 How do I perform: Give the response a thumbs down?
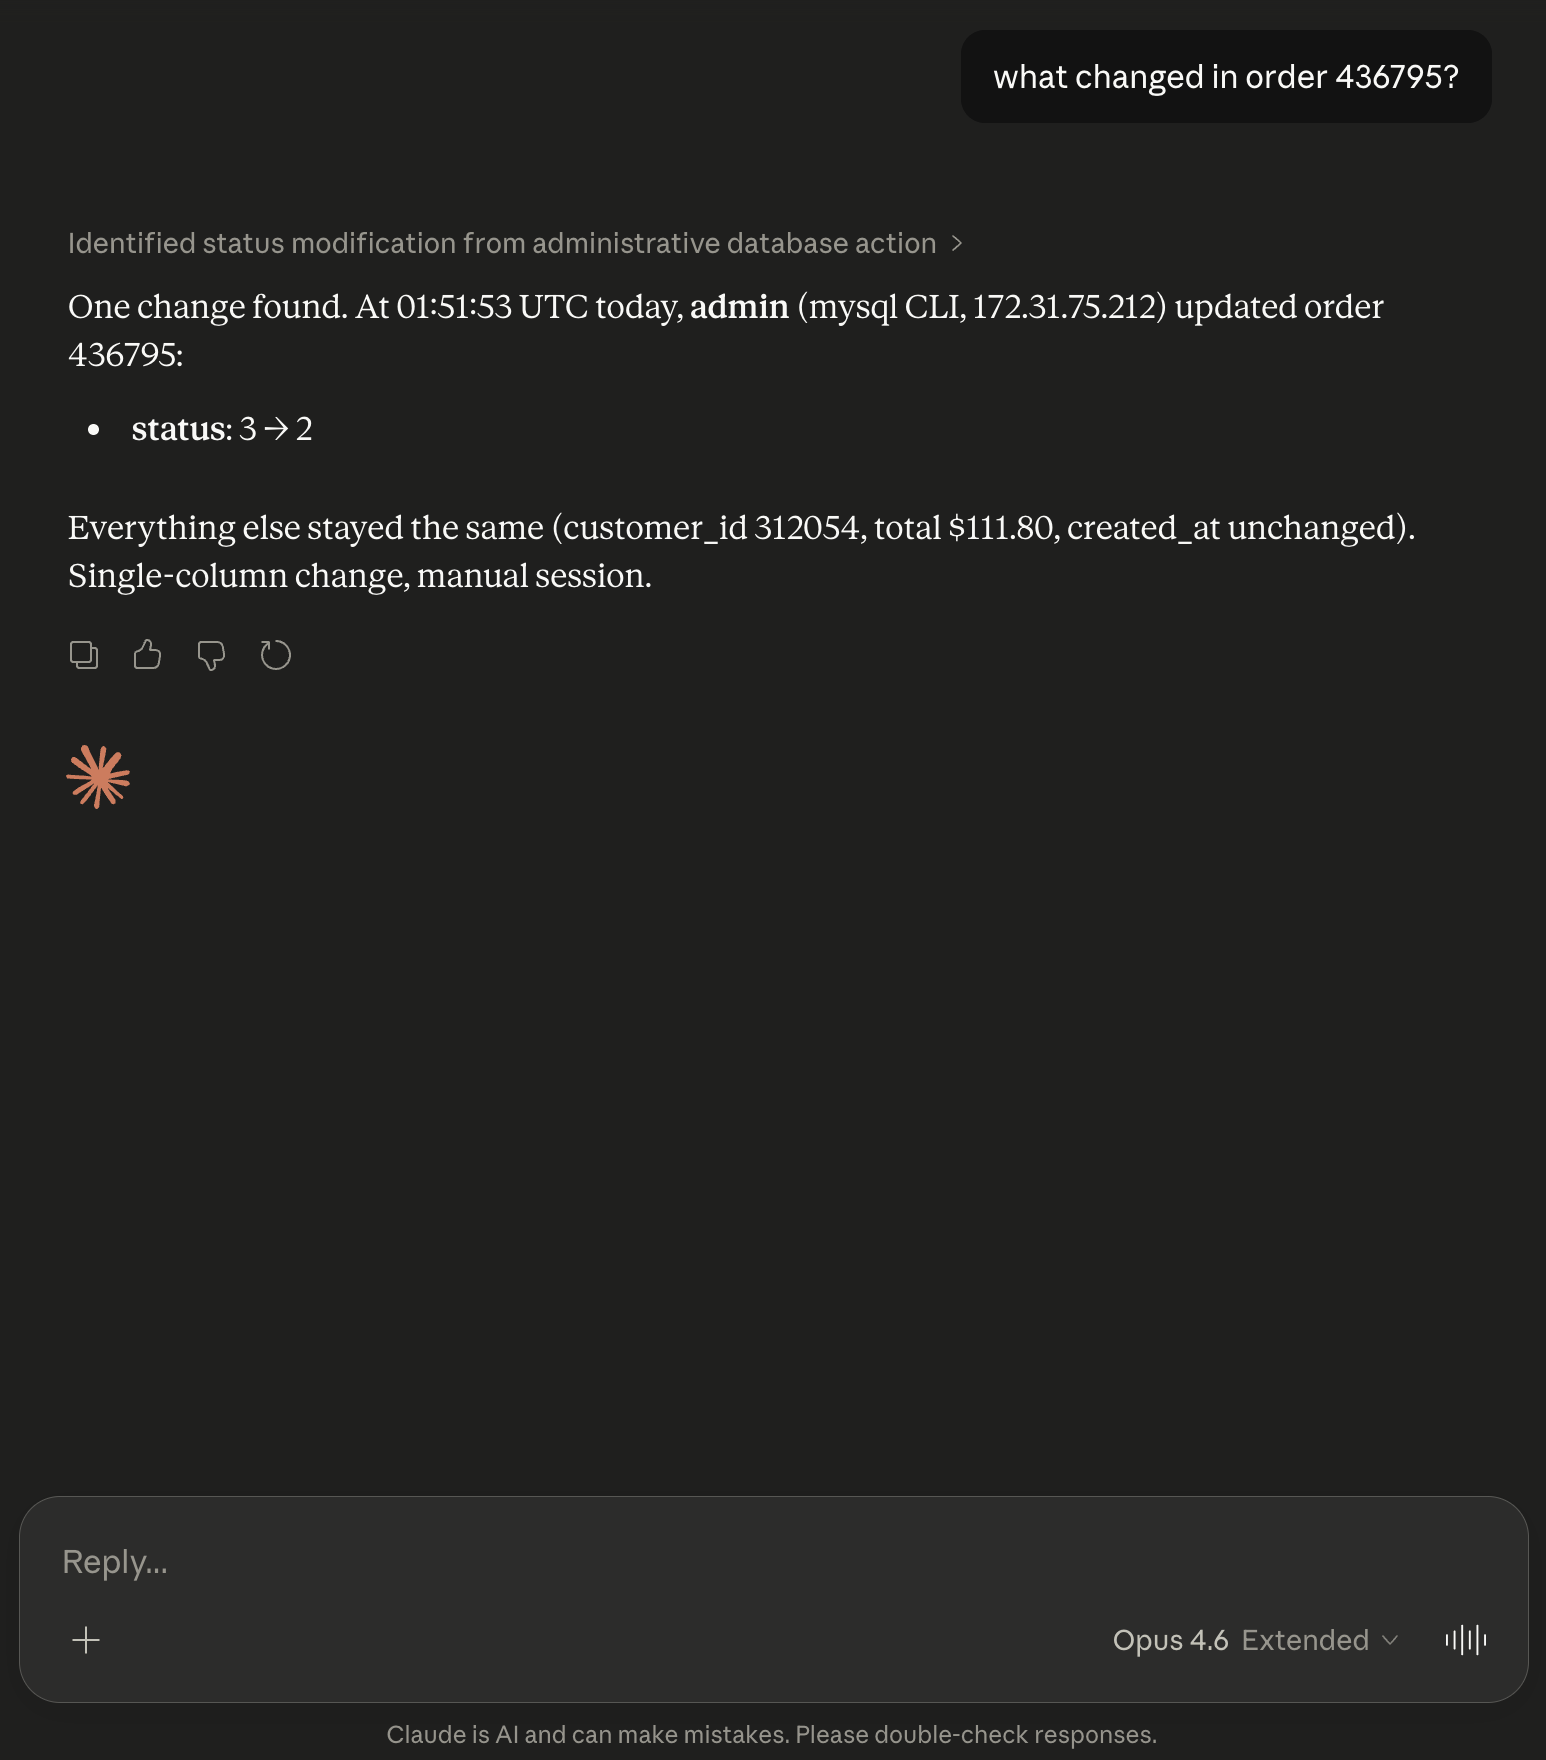[211, 655]
